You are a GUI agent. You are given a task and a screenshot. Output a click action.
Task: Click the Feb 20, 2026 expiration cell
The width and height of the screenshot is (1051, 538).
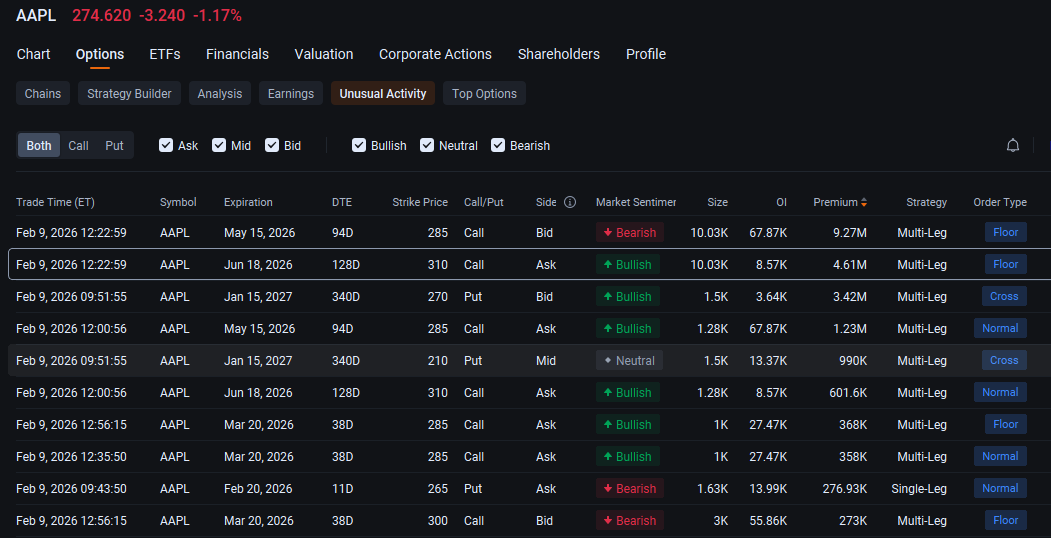point(258,488)
